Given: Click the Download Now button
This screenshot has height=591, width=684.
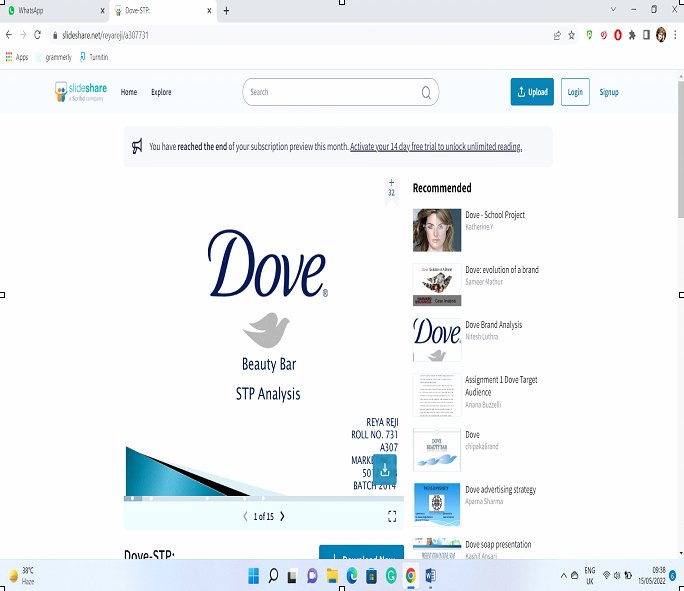Looking at the screenshot, I should click(x=361, y=552).
